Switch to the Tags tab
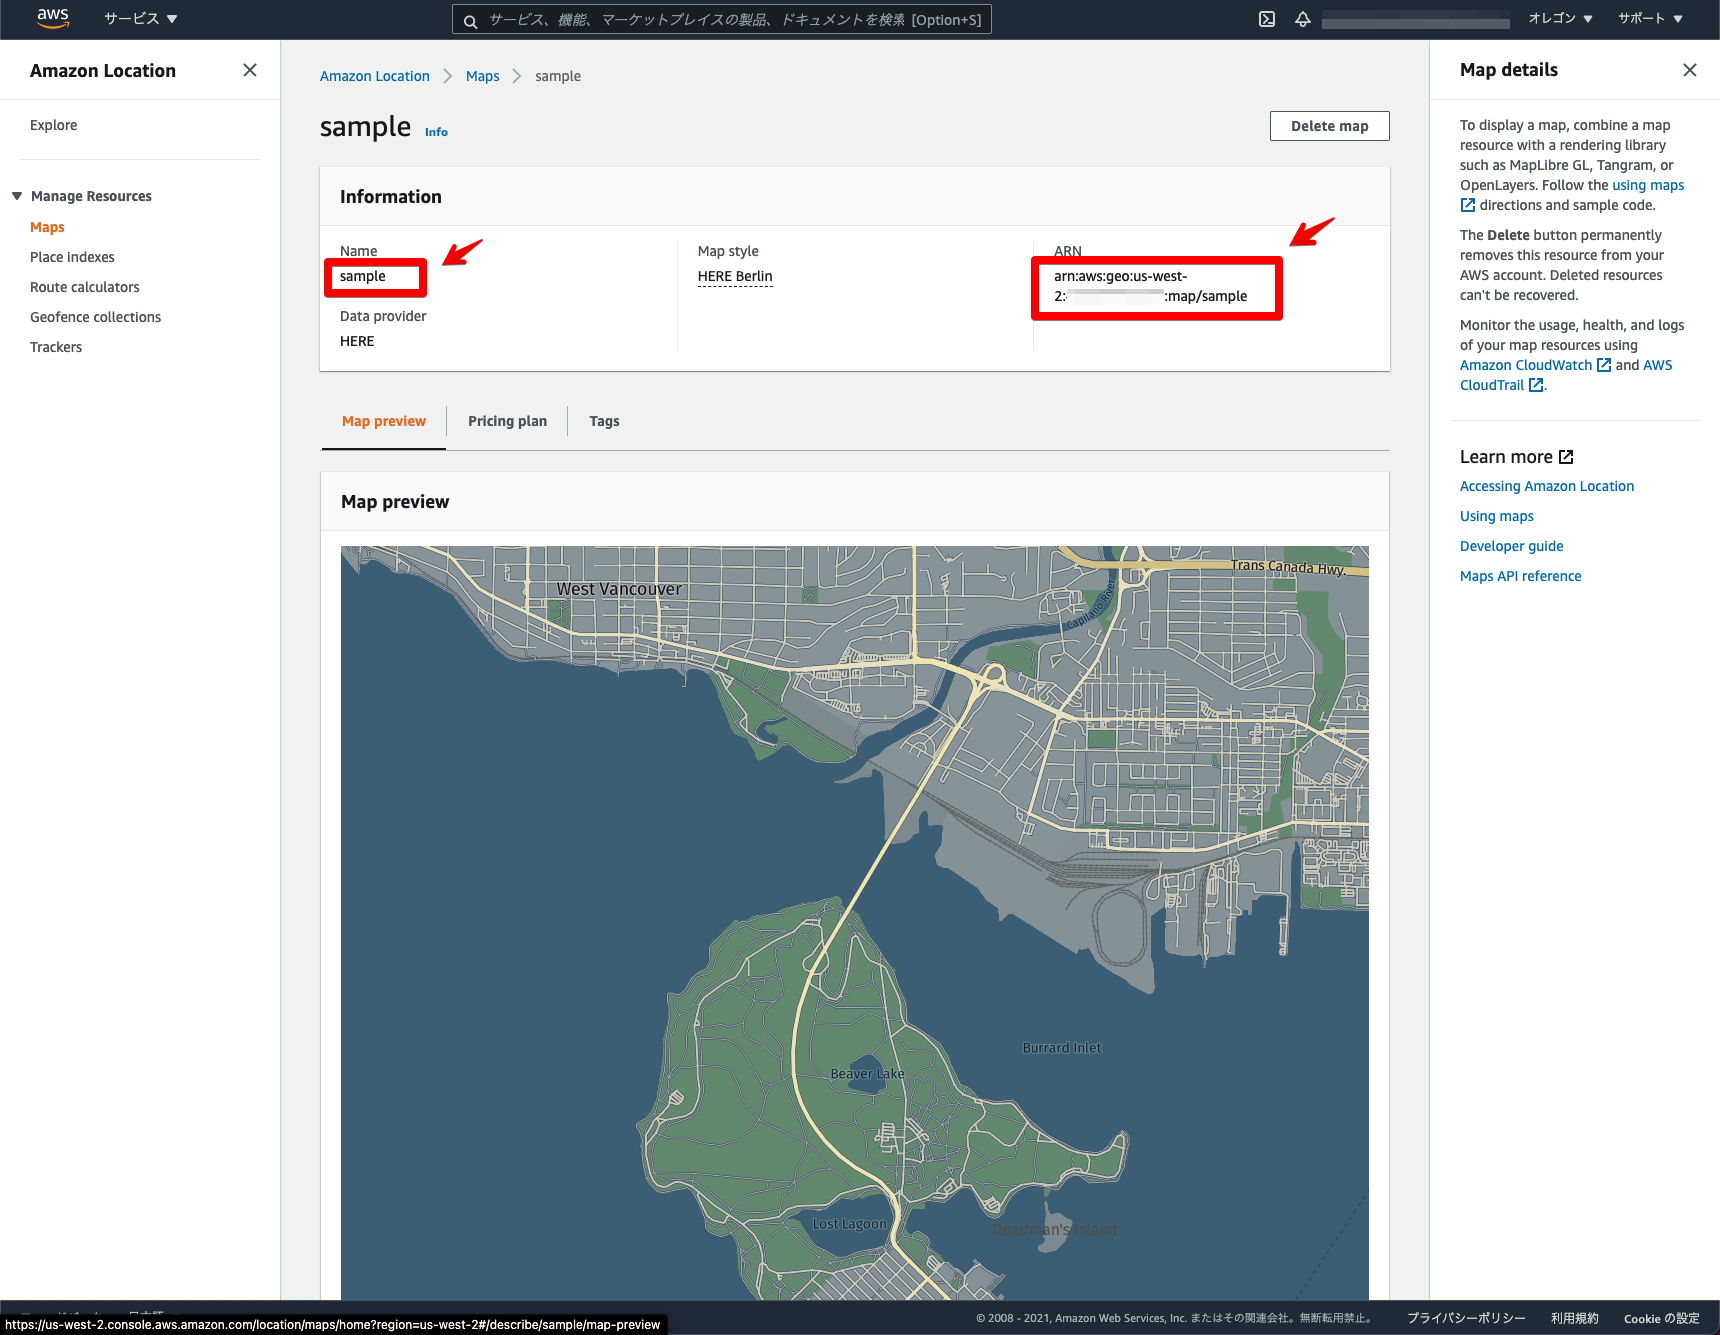The width and height of the screenshot is (1720, 1335). (604, 421)
